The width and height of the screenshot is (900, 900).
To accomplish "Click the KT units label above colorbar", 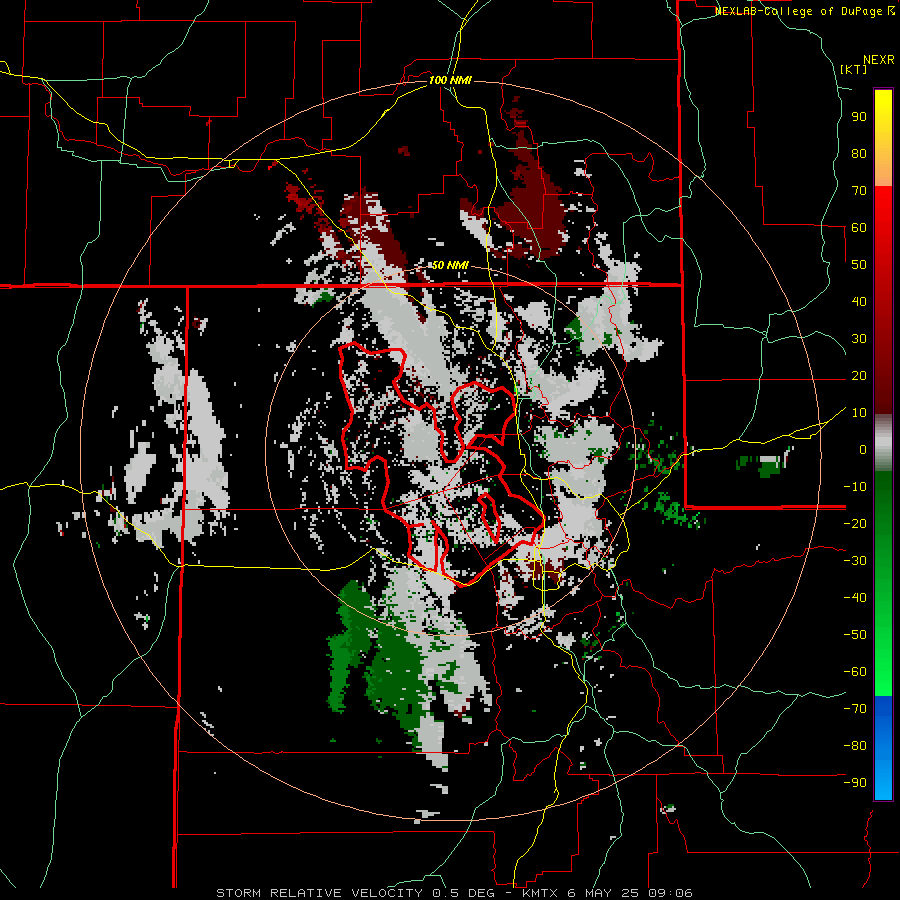I will coord(854,69).
